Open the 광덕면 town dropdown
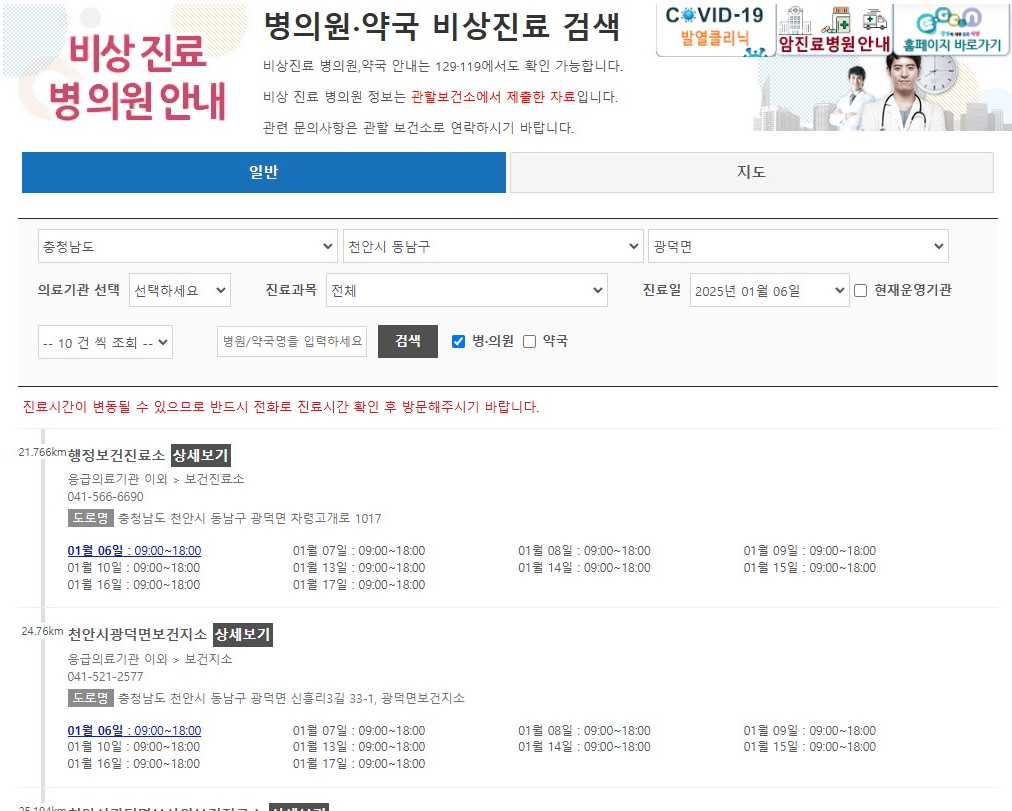 point(798,246)
